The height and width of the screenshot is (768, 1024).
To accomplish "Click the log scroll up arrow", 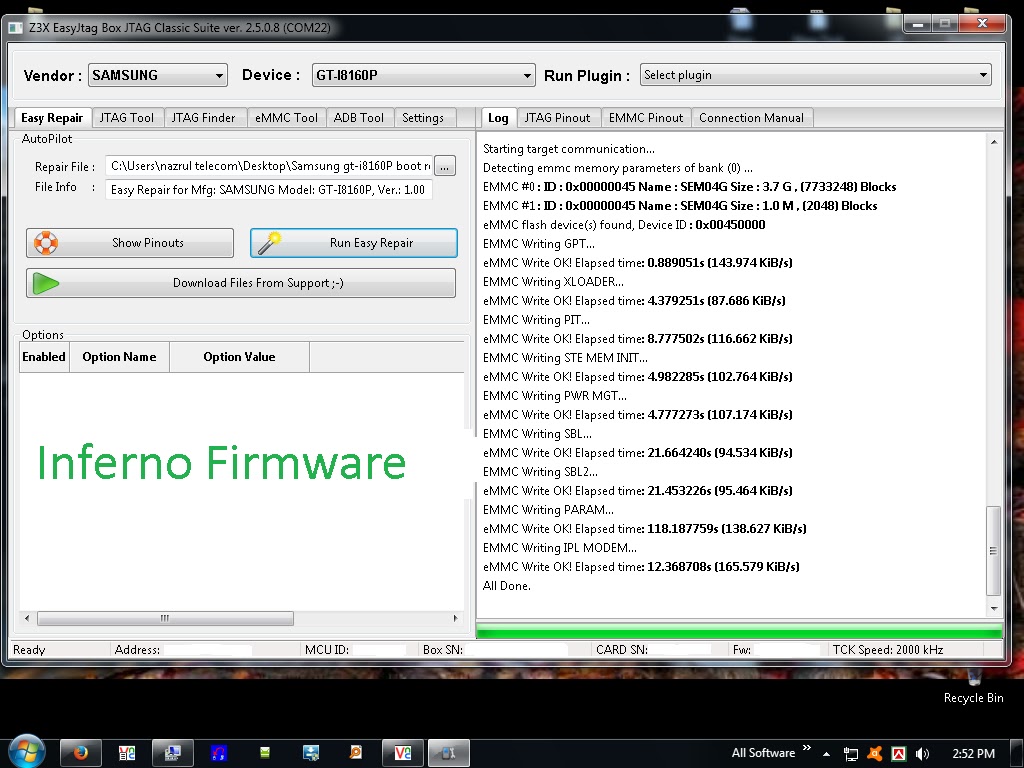I will [993, 142].
